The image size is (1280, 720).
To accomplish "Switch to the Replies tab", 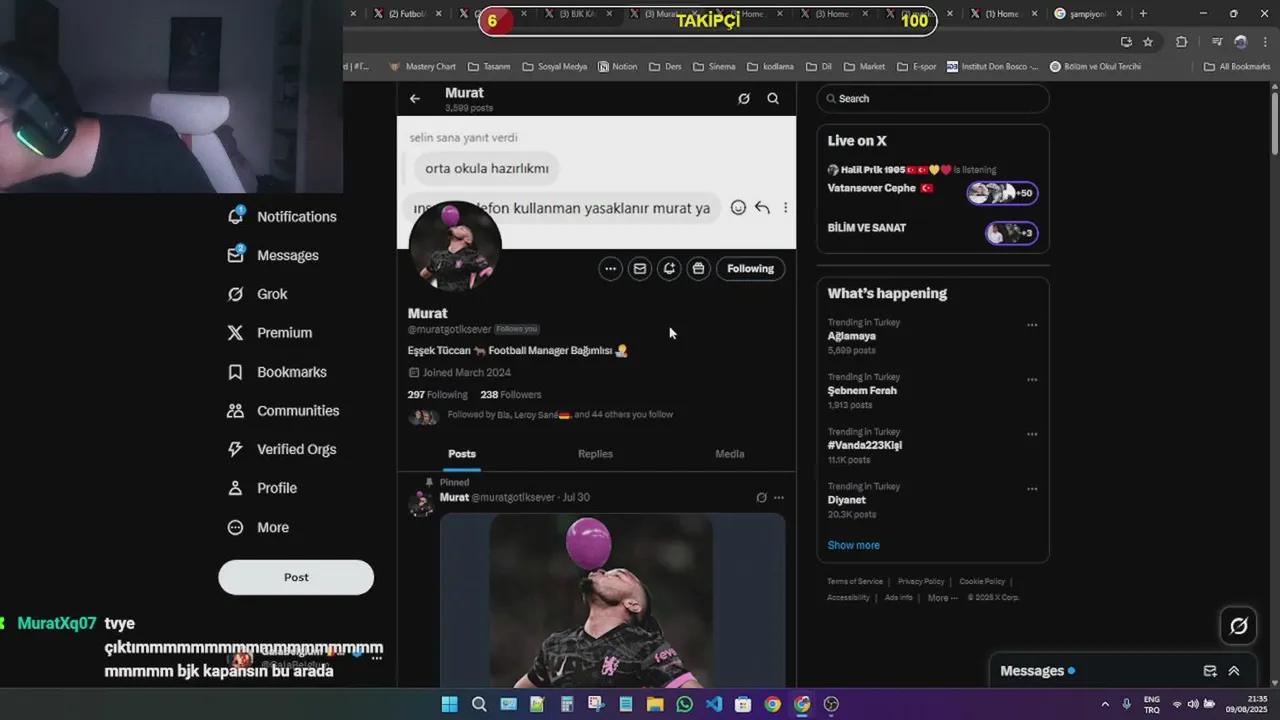I will pyautogui.click(x=595, y=454).
